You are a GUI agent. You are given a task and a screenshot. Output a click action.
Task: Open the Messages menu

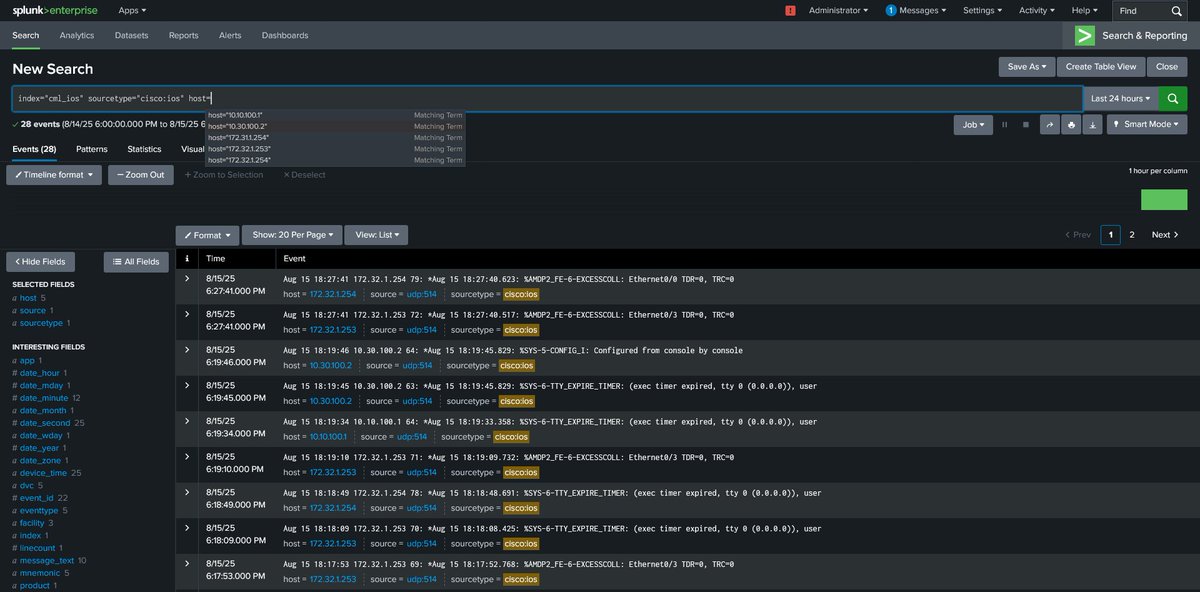(x=916, y=10)
